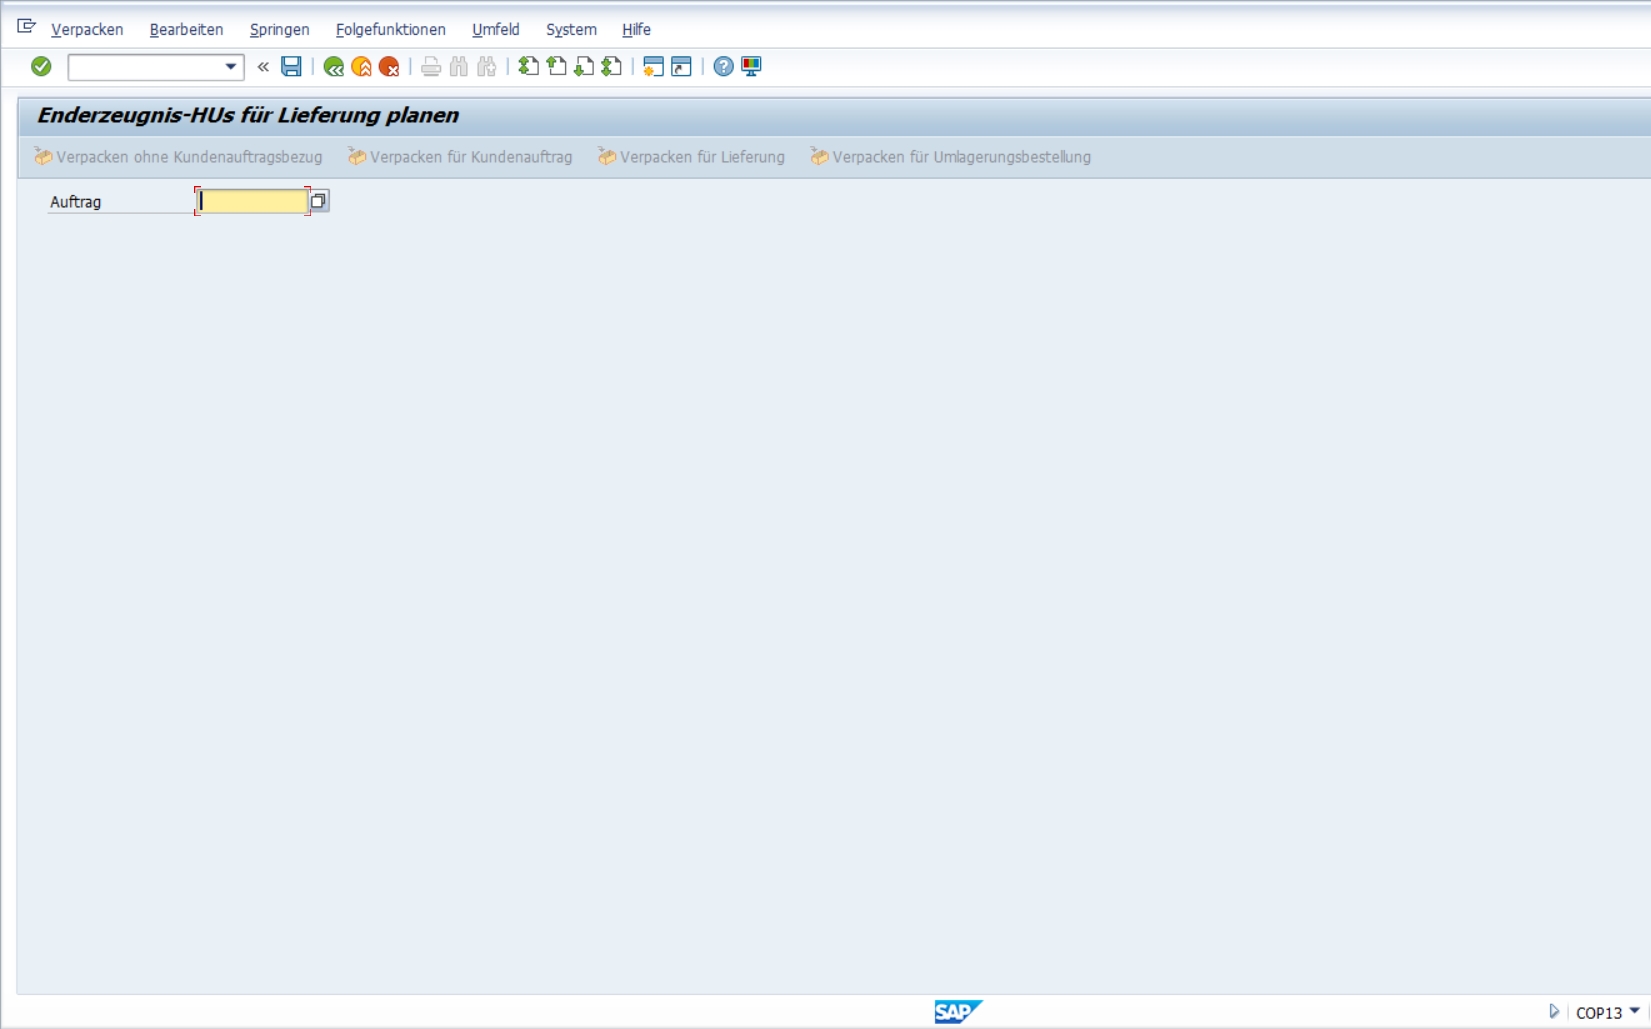Click the Create Shortcut icon

681,67
